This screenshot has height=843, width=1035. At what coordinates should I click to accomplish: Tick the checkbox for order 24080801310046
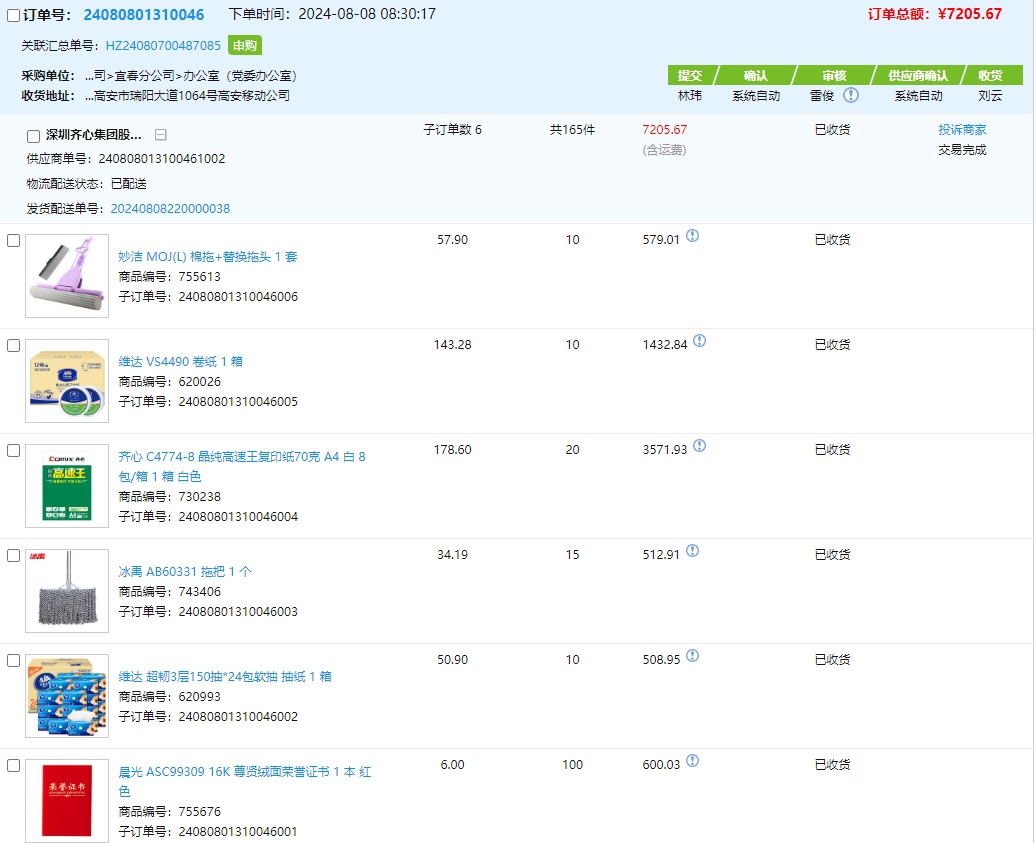(x=13, y=15)
